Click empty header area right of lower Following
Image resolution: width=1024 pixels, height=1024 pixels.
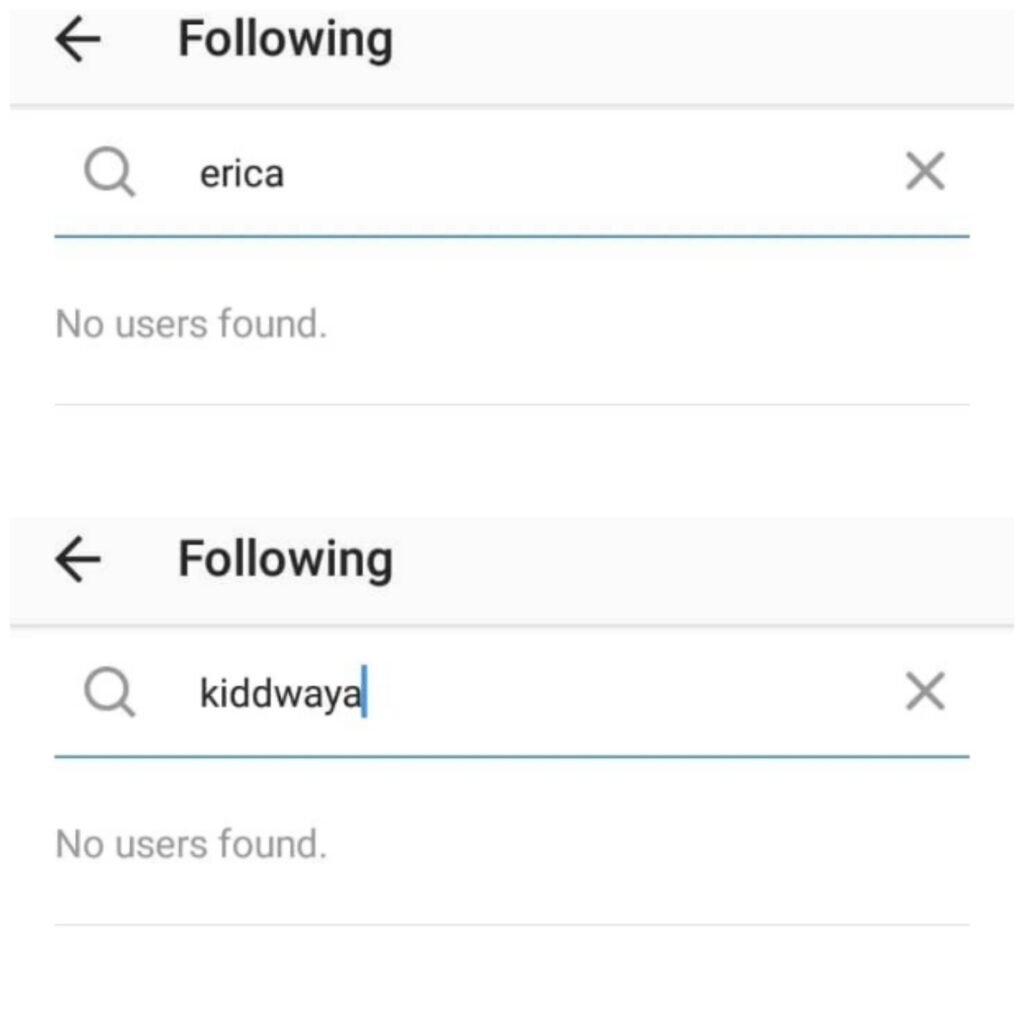pyautogui.click(x=700, y=565)
